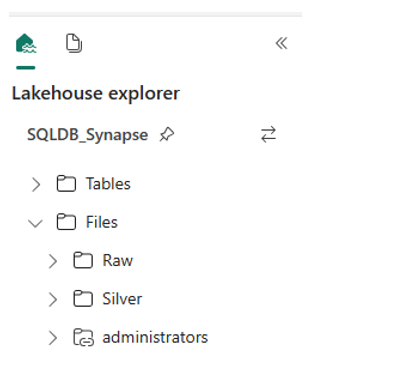This screenshot has width=402, height=371.
Task: Select the administrators item label
Action: coord(155,337)
